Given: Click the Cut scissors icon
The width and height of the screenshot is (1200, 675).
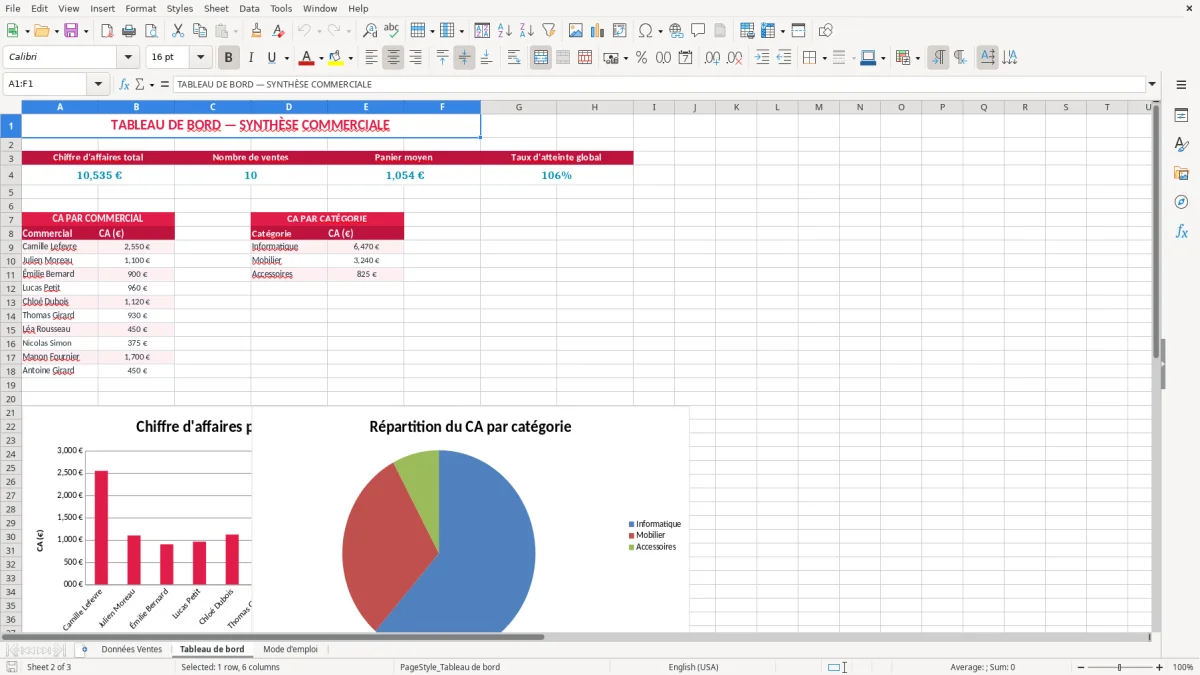Looking at the screenshot, I should (x=178, y=30).
